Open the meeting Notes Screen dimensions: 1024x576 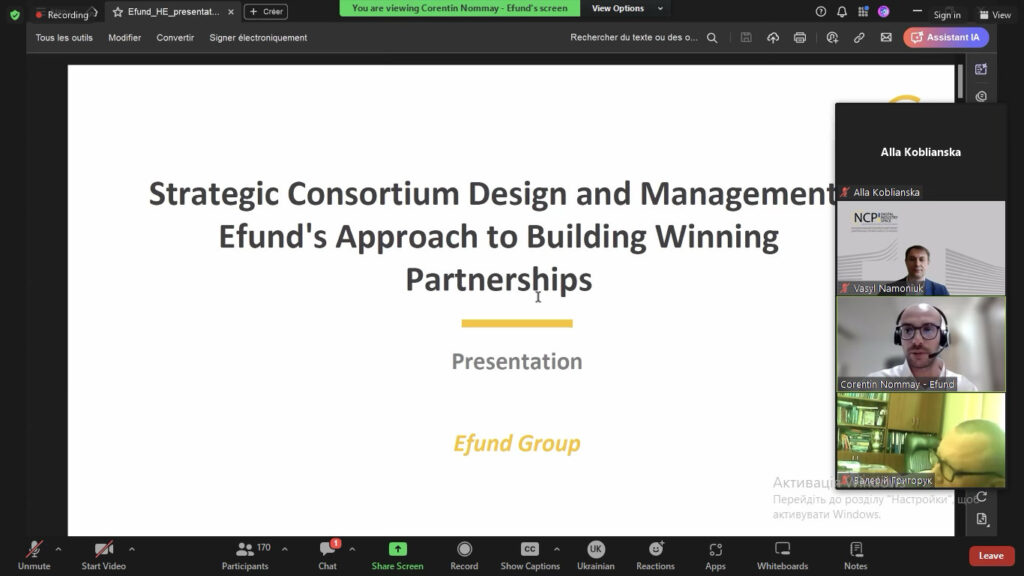[x=856, y=555]
